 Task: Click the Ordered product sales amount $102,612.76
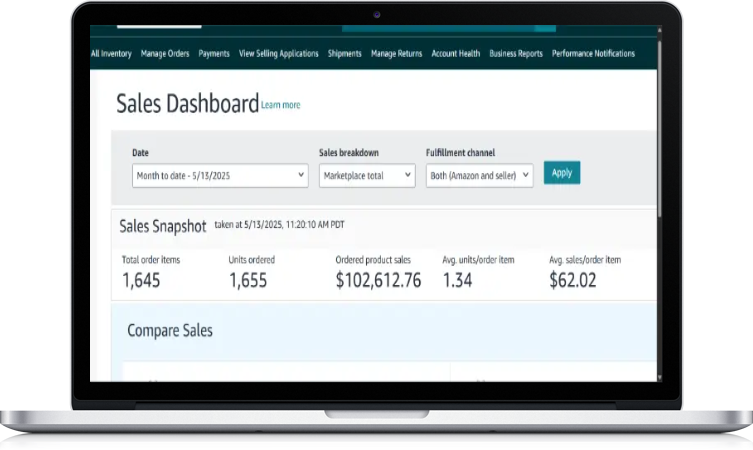pos(378,280)
